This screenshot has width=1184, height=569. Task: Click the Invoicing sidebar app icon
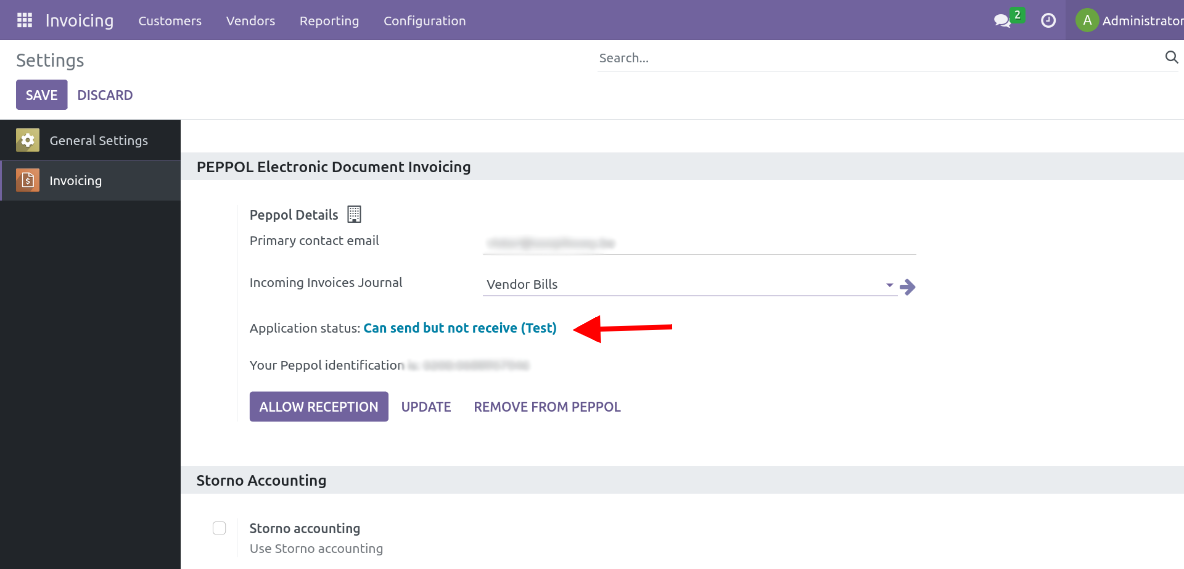pyautogui.click(x=28, y=181)
